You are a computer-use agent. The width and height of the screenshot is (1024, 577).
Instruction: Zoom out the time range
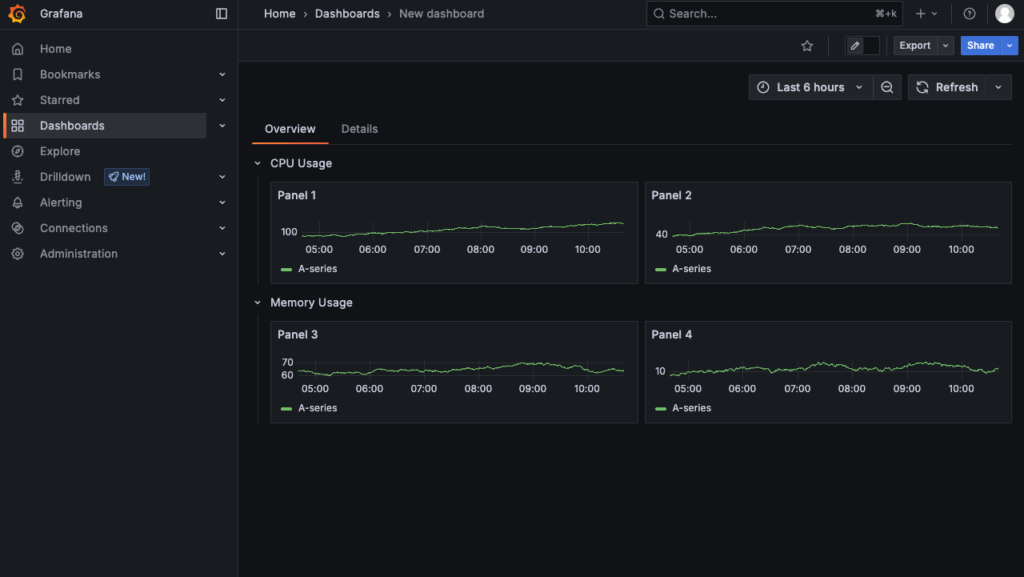click(x=887, y=88)
